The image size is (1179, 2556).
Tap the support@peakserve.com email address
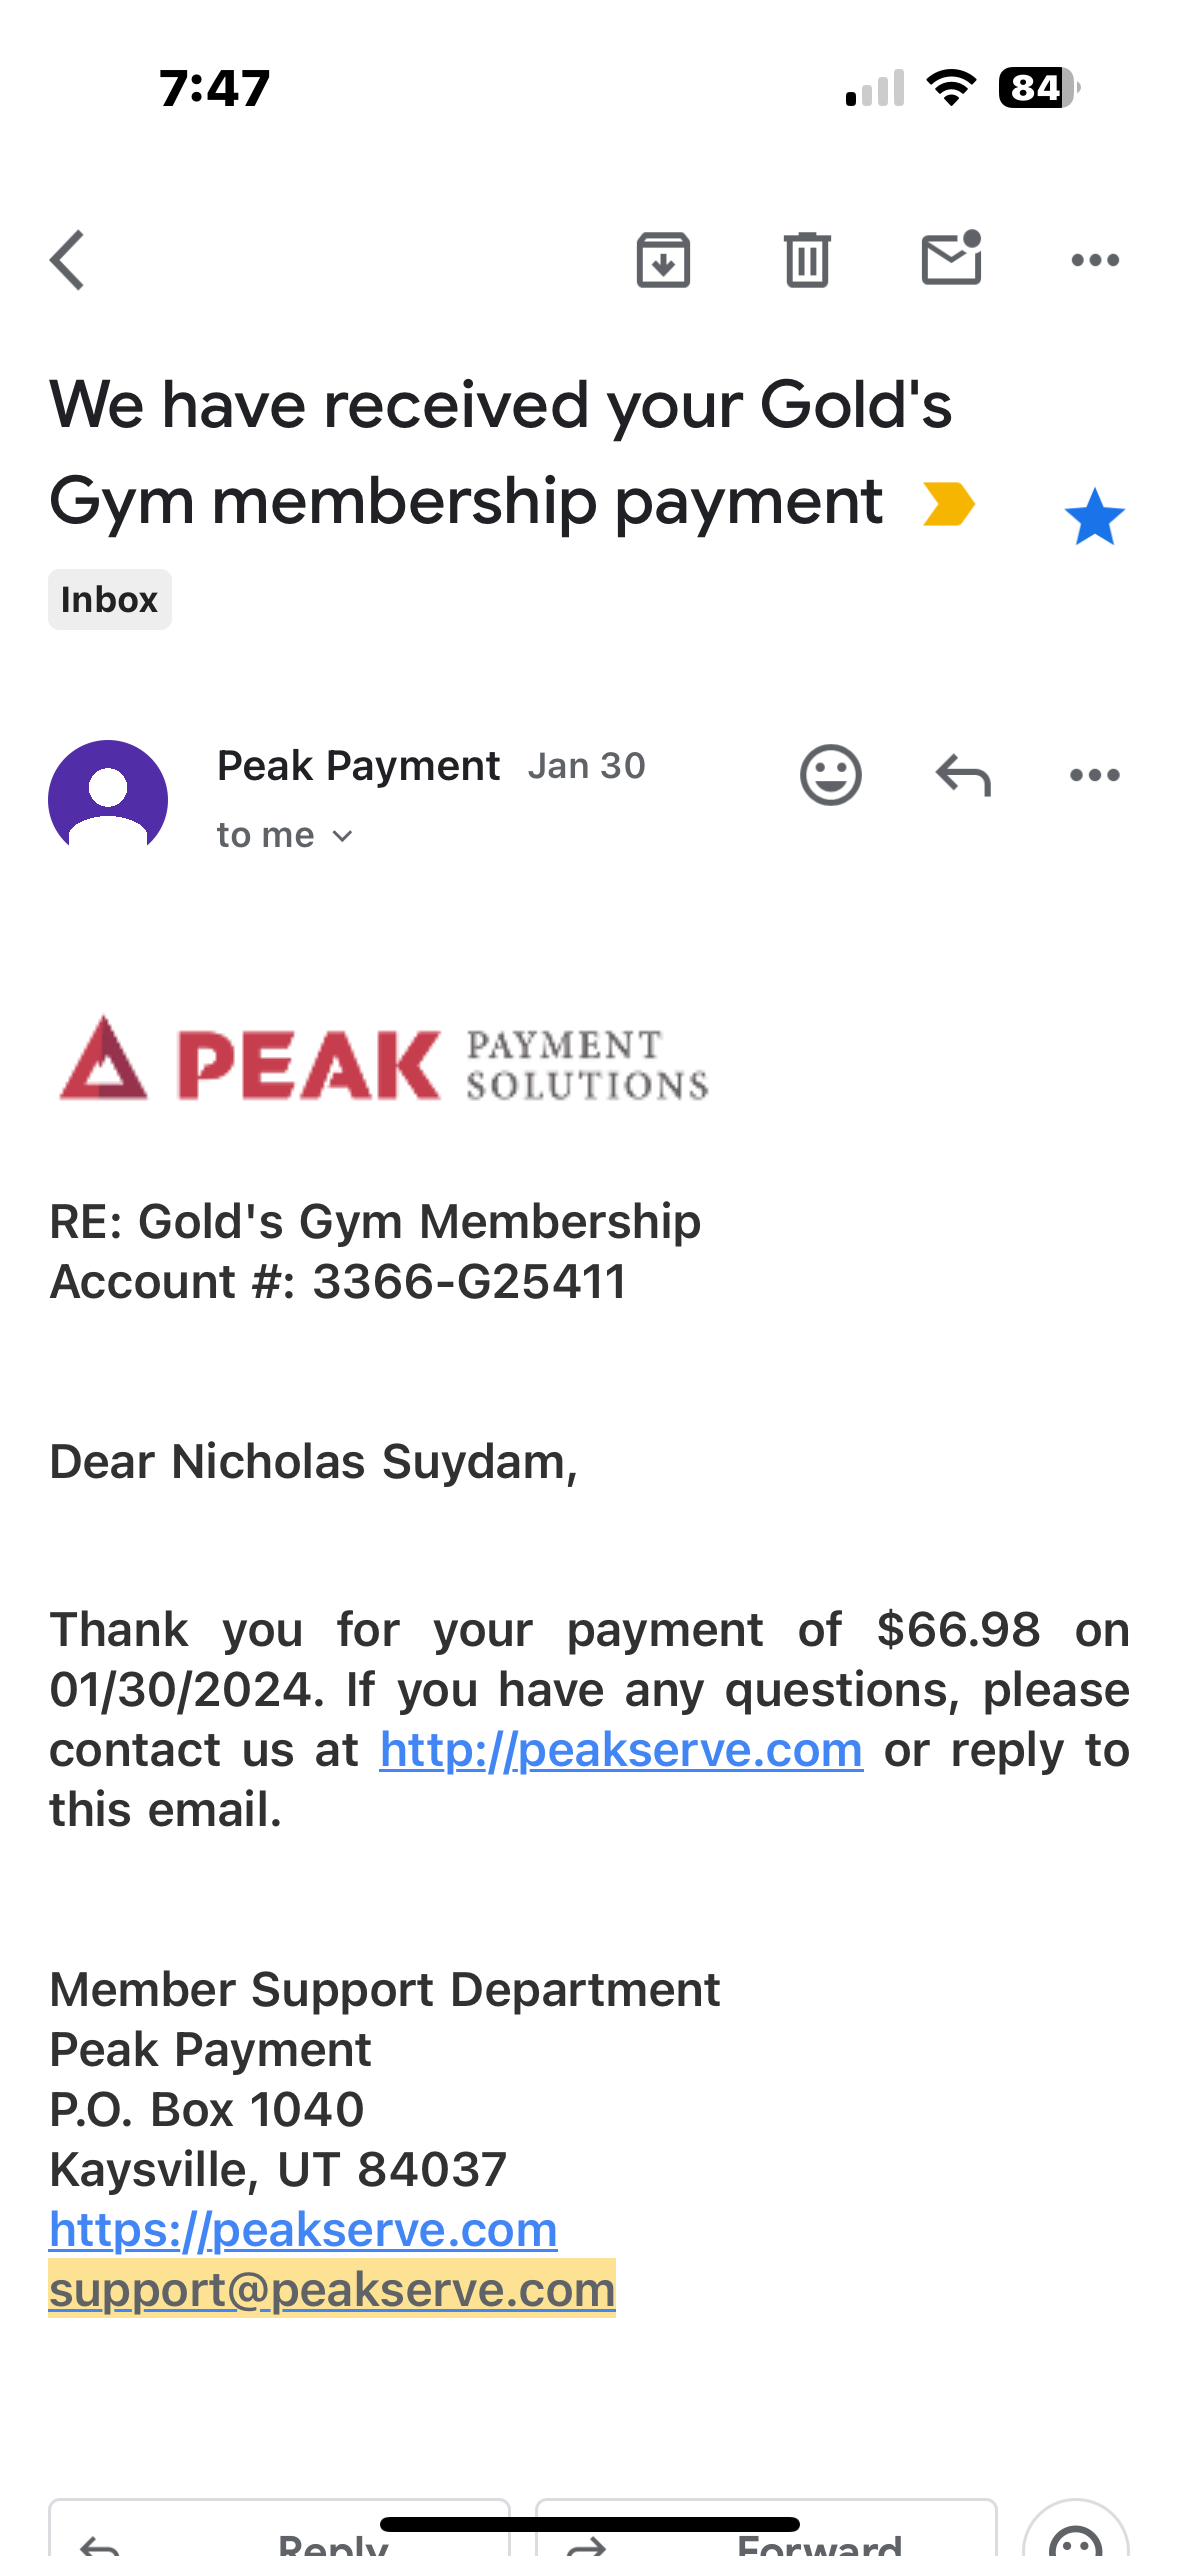tap(332, 2290)
